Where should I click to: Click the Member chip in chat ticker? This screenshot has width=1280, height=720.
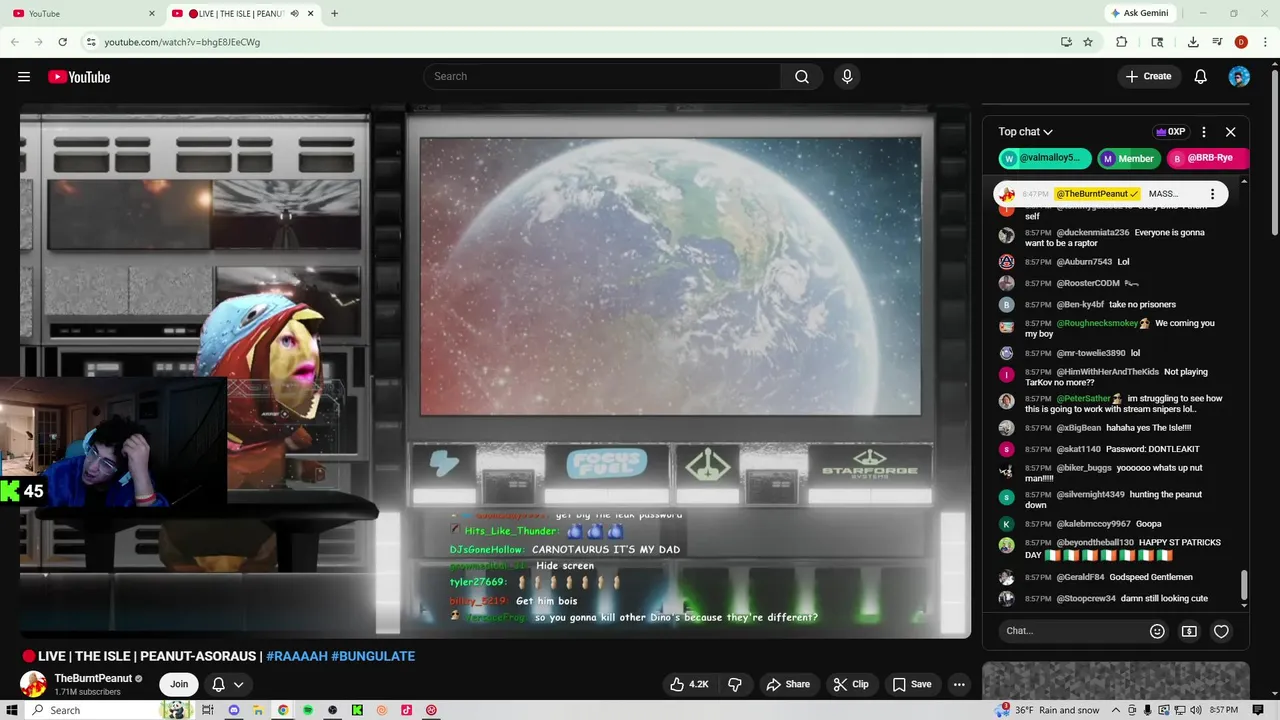(1129, 158)
